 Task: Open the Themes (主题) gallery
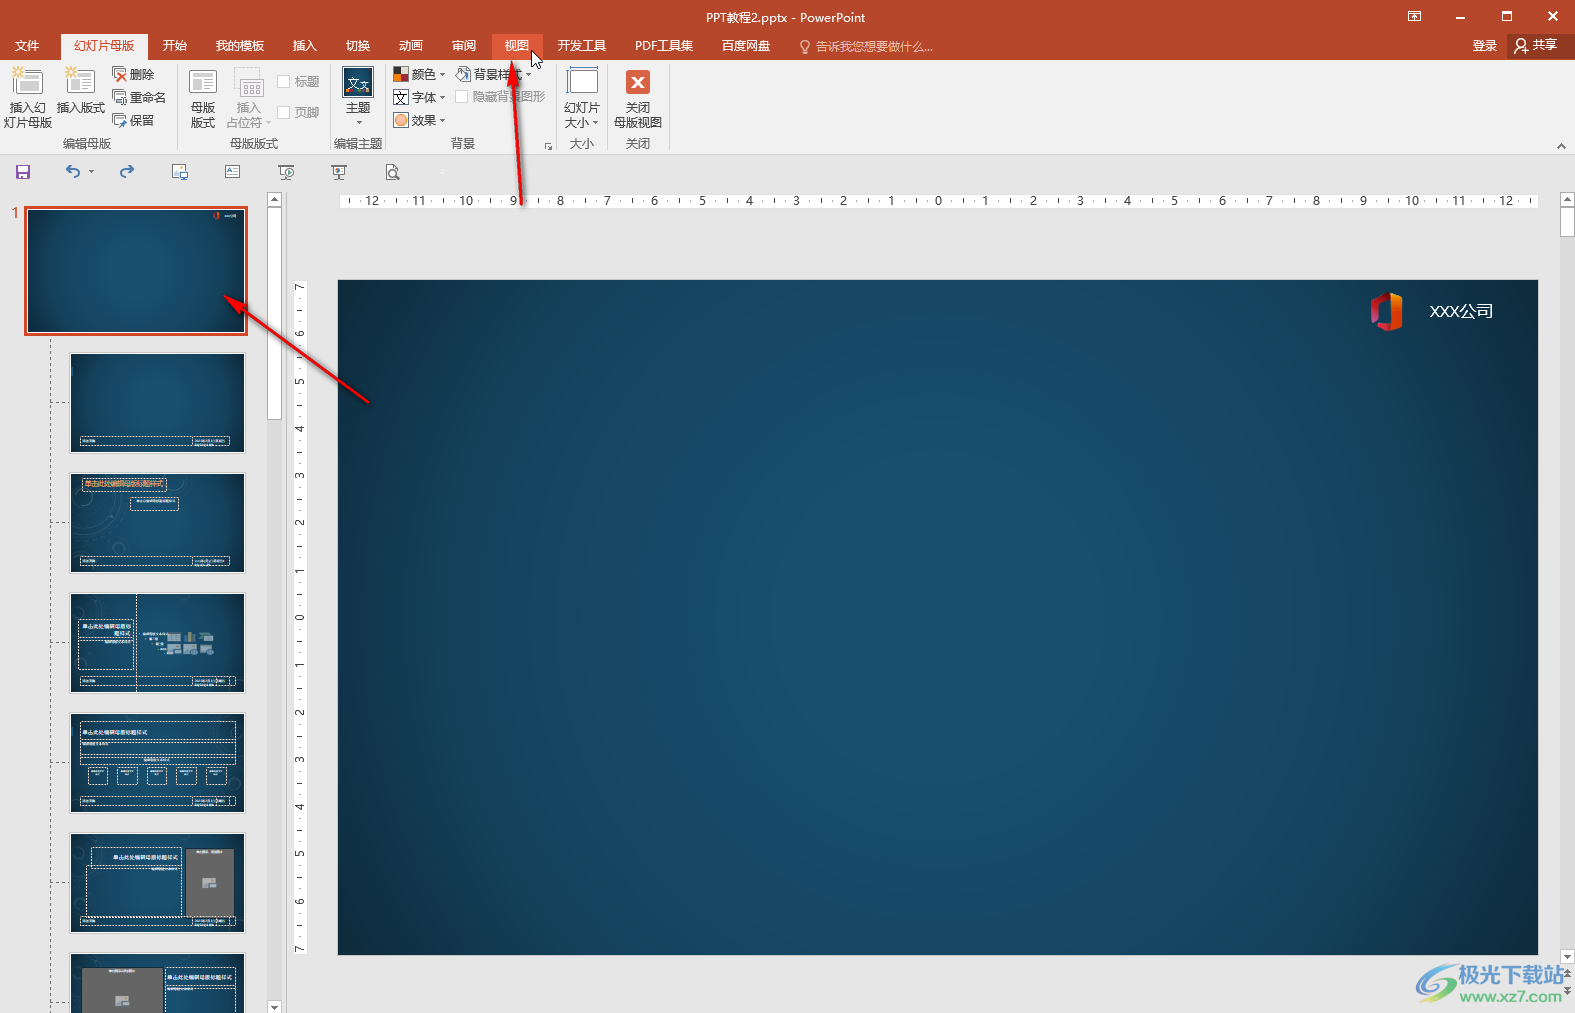[358, 97]
